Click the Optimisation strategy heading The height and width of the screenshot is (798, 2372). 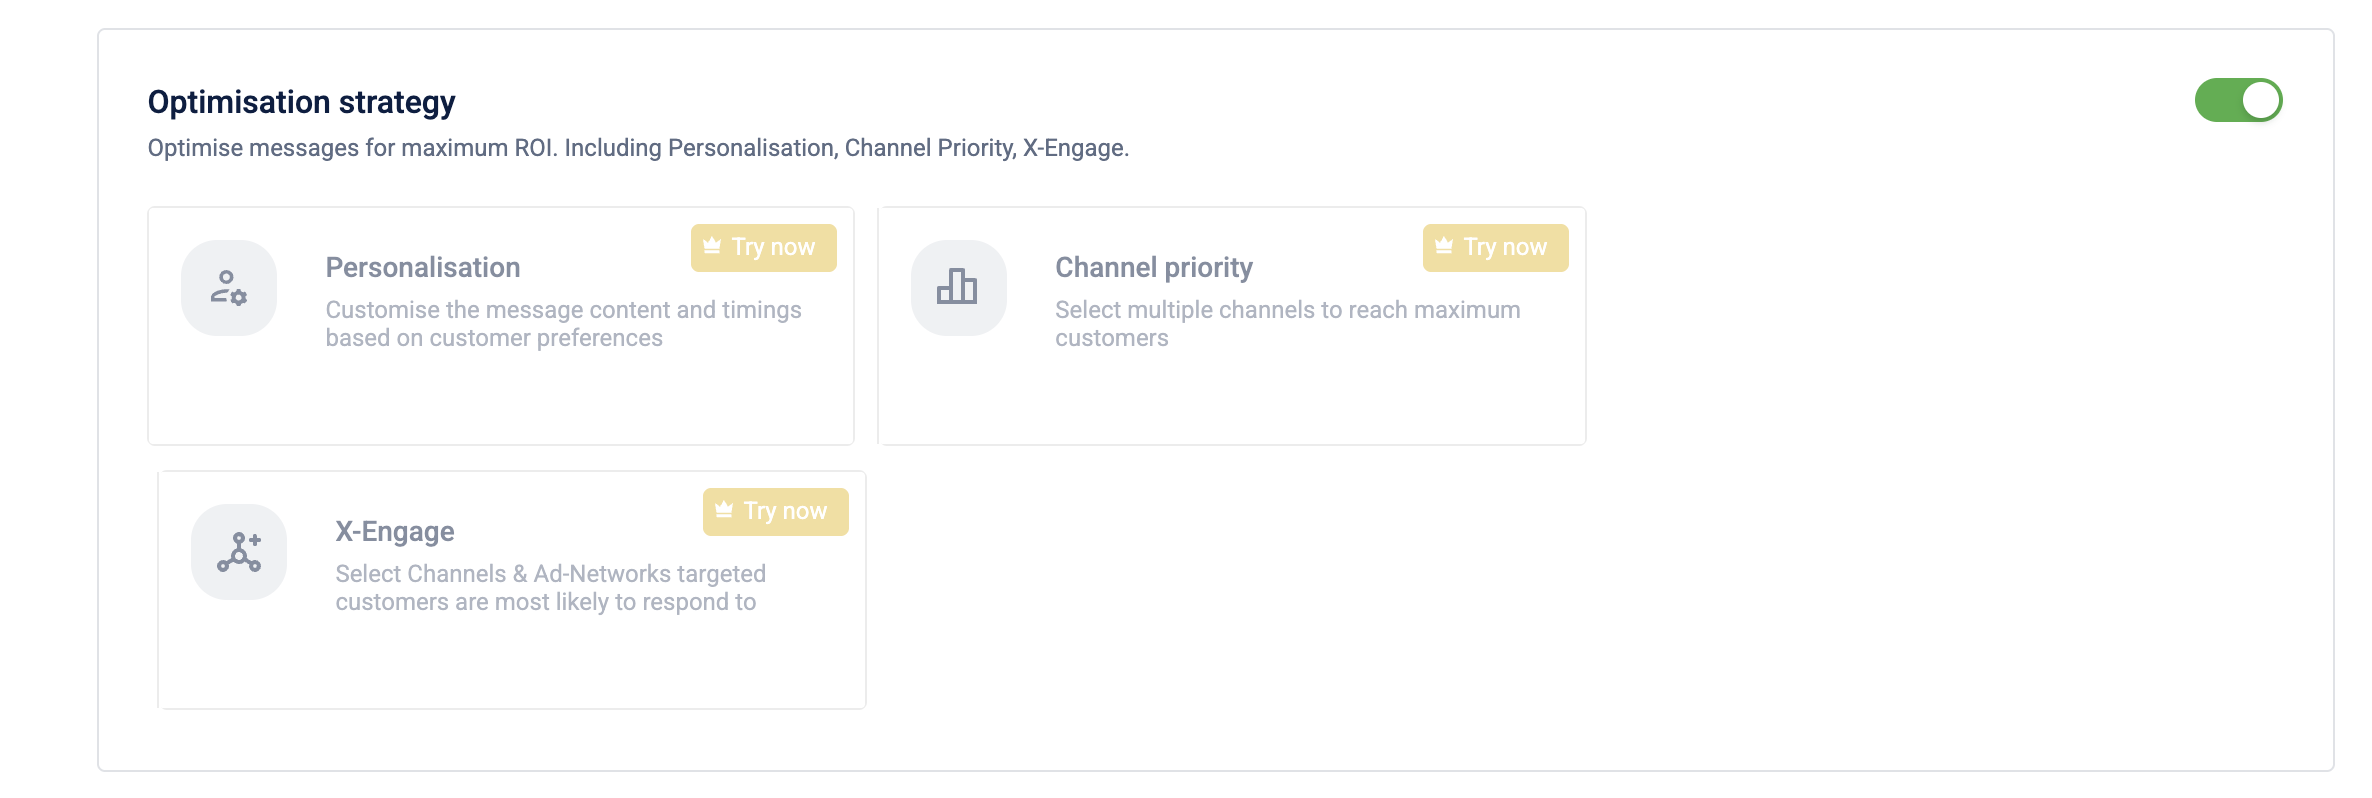(x=302, y=102)
